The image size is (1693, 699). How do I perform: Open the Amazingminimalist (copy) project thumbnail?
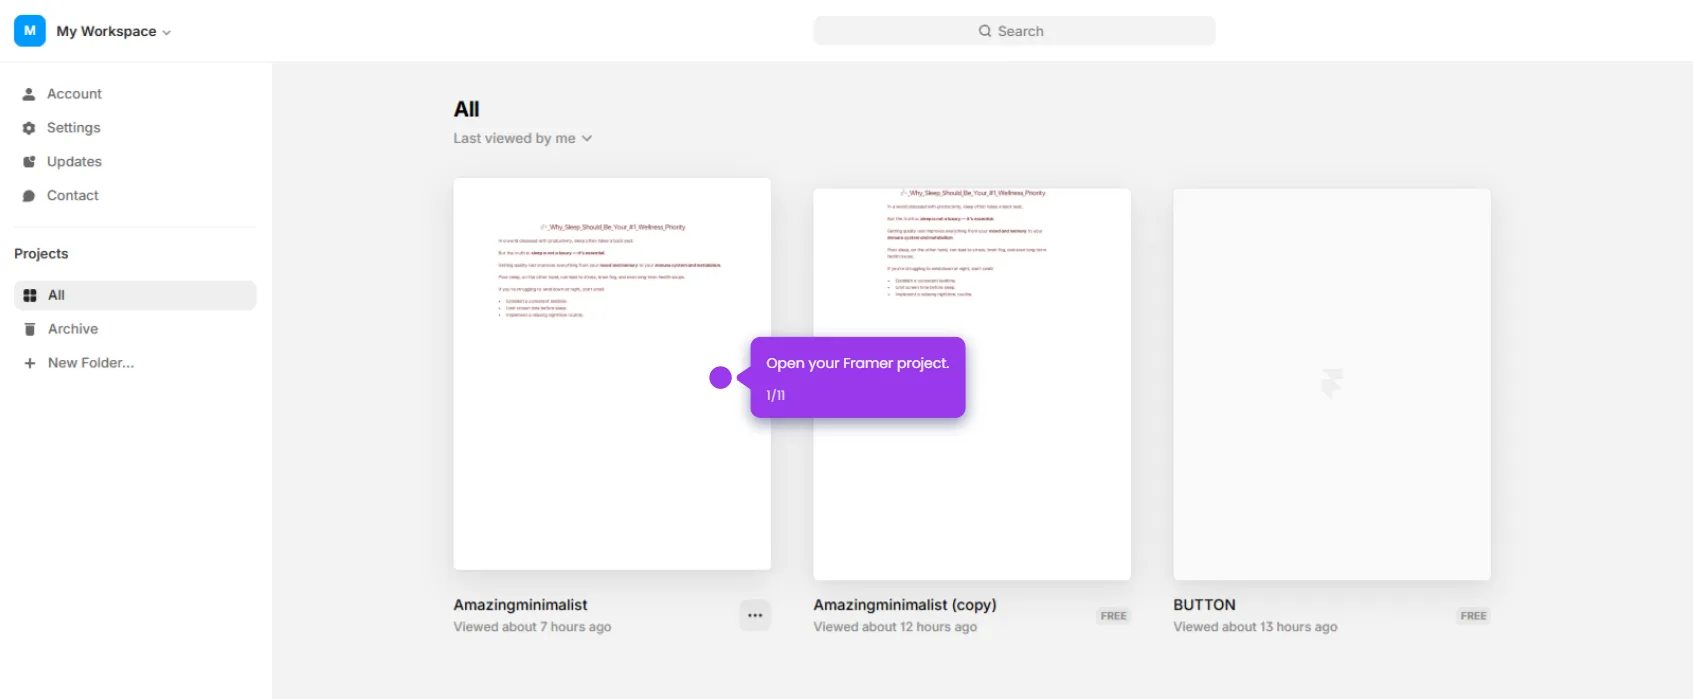972,384
